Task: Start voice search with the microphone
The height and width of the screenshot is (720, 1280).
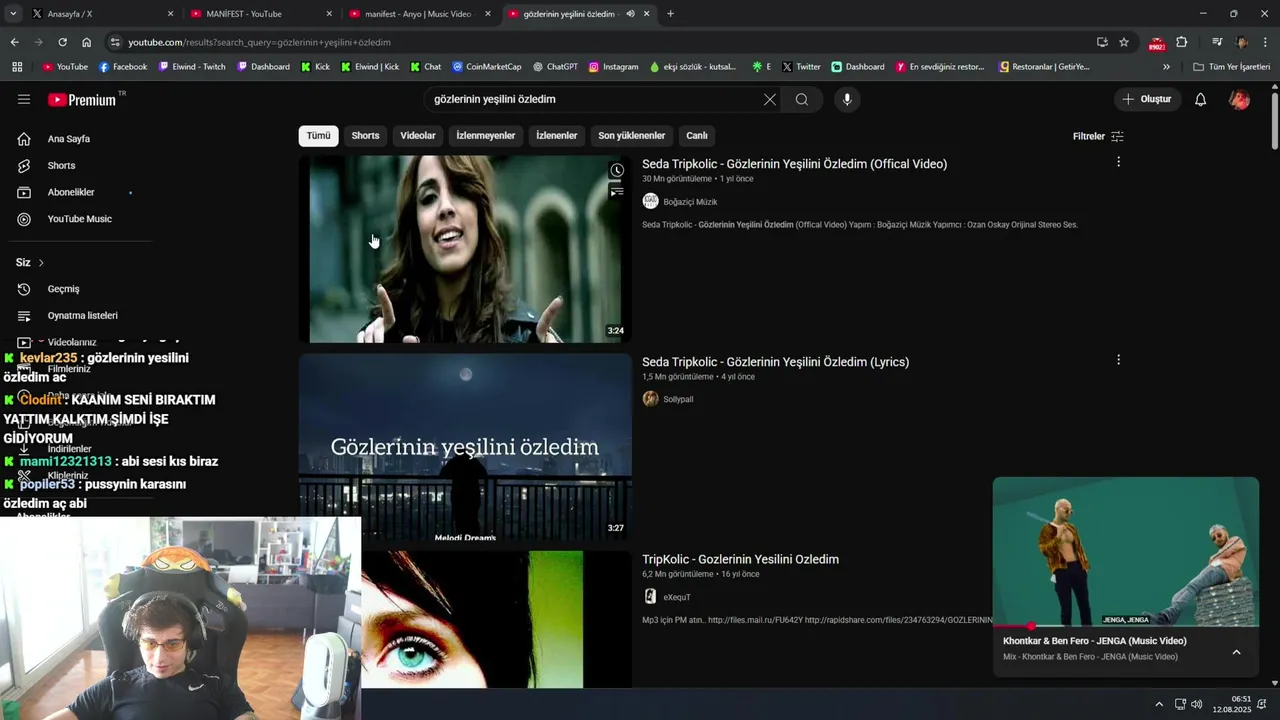Action: [x=847, y=99]
